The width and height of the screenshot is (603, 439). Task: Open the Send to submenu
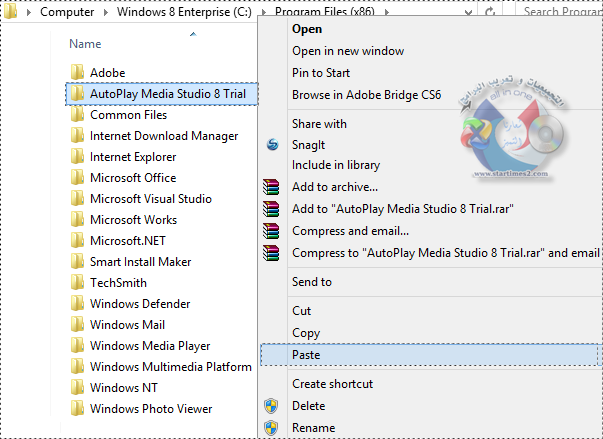click(x=311, y=282)
